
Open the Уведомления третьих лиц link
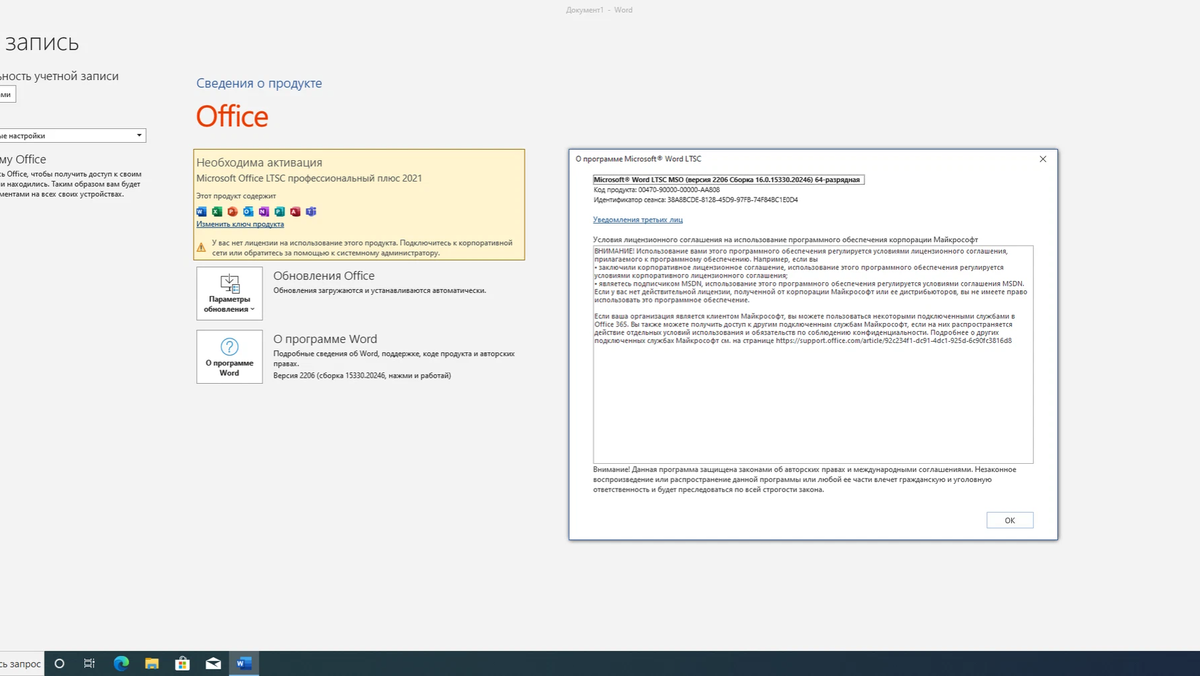coord(638,219)
